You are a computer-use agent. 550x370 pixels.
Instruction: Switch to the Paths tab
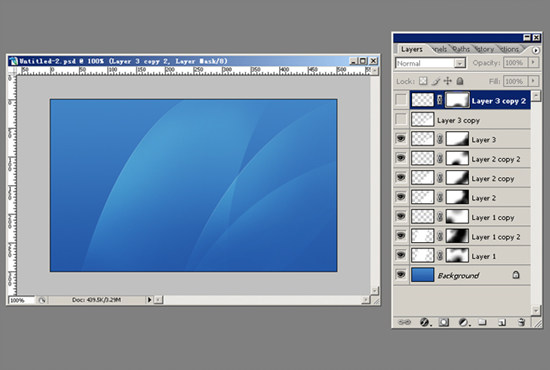(461, 49)
